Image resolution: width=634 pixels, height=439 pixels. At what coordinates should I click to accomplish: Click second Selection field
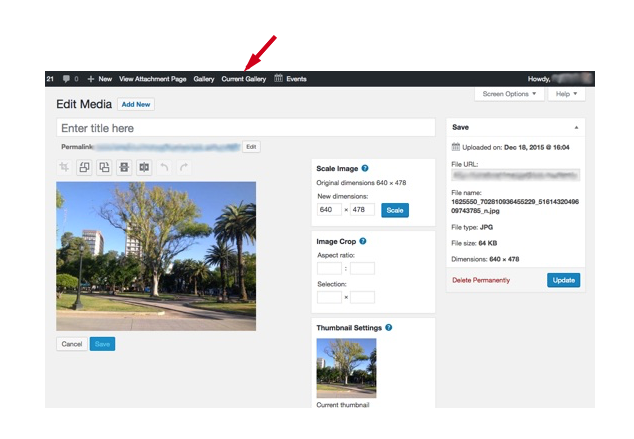pos(362,297)
